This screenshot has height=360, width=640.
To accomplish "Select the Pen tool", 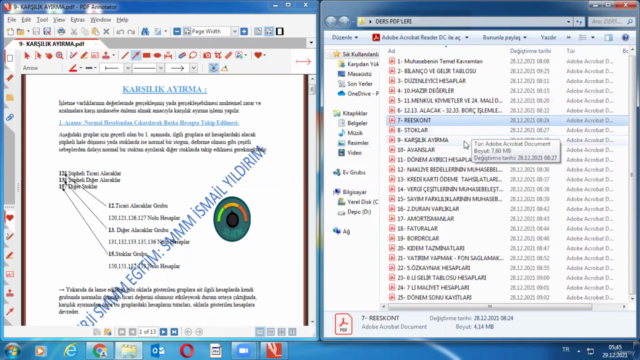I will pos(73,56).
